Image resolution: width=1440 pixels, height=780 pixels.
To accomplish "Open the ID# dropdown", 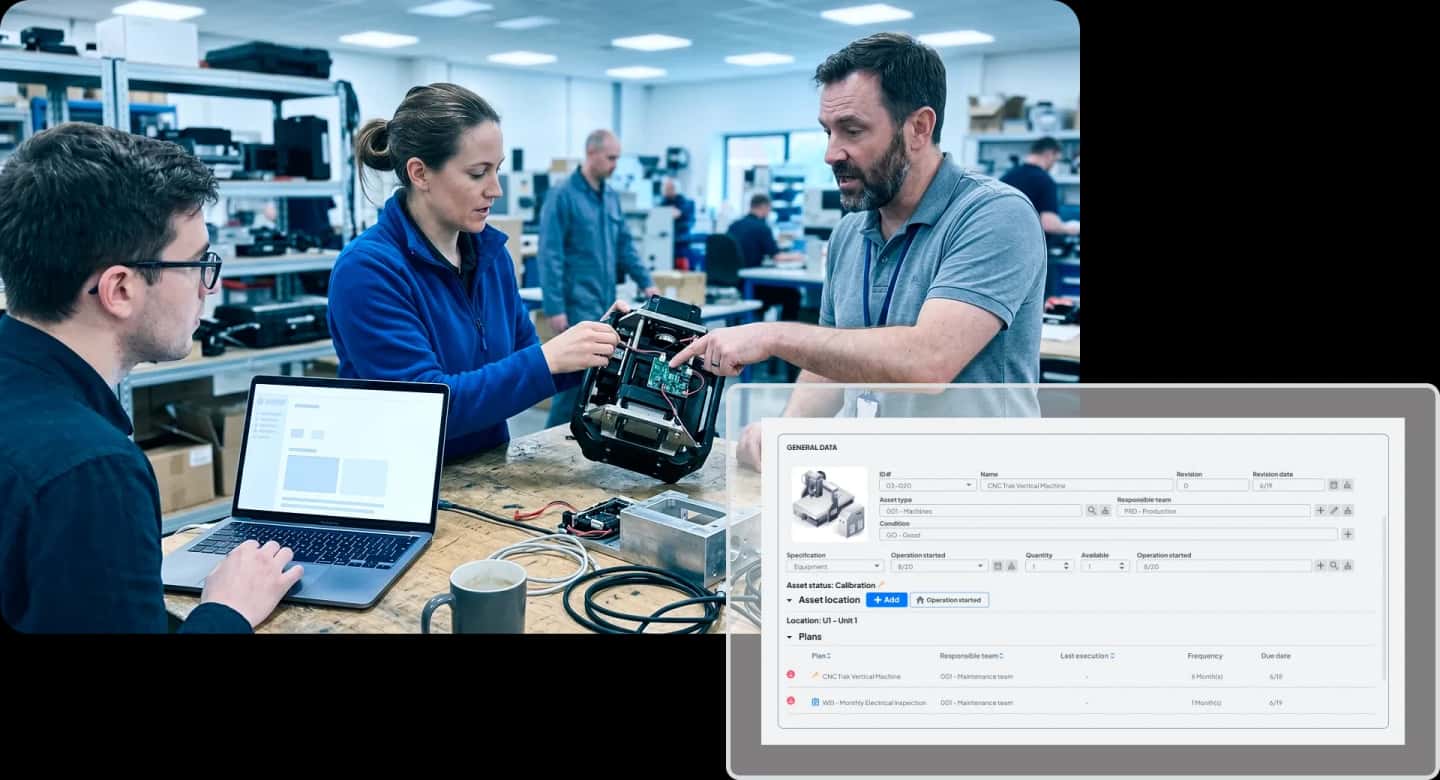I will coord(928,485).
